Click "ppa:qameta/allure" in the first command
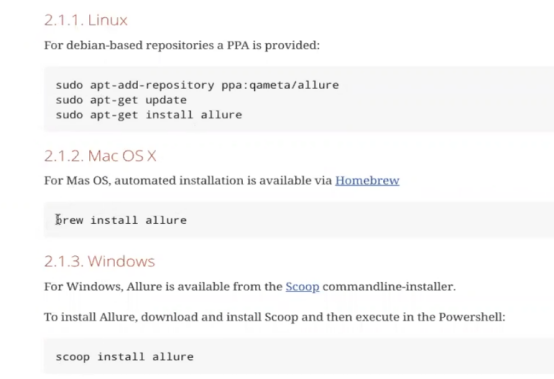 click(280, 85)
